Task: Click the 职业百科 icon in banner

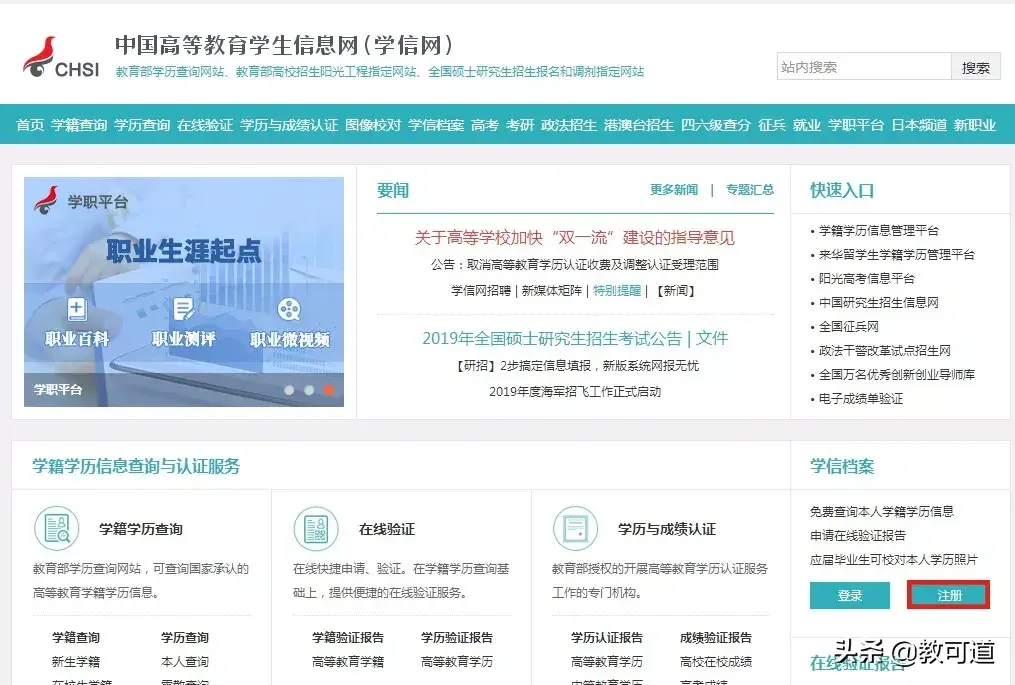Action: point(77,310)
